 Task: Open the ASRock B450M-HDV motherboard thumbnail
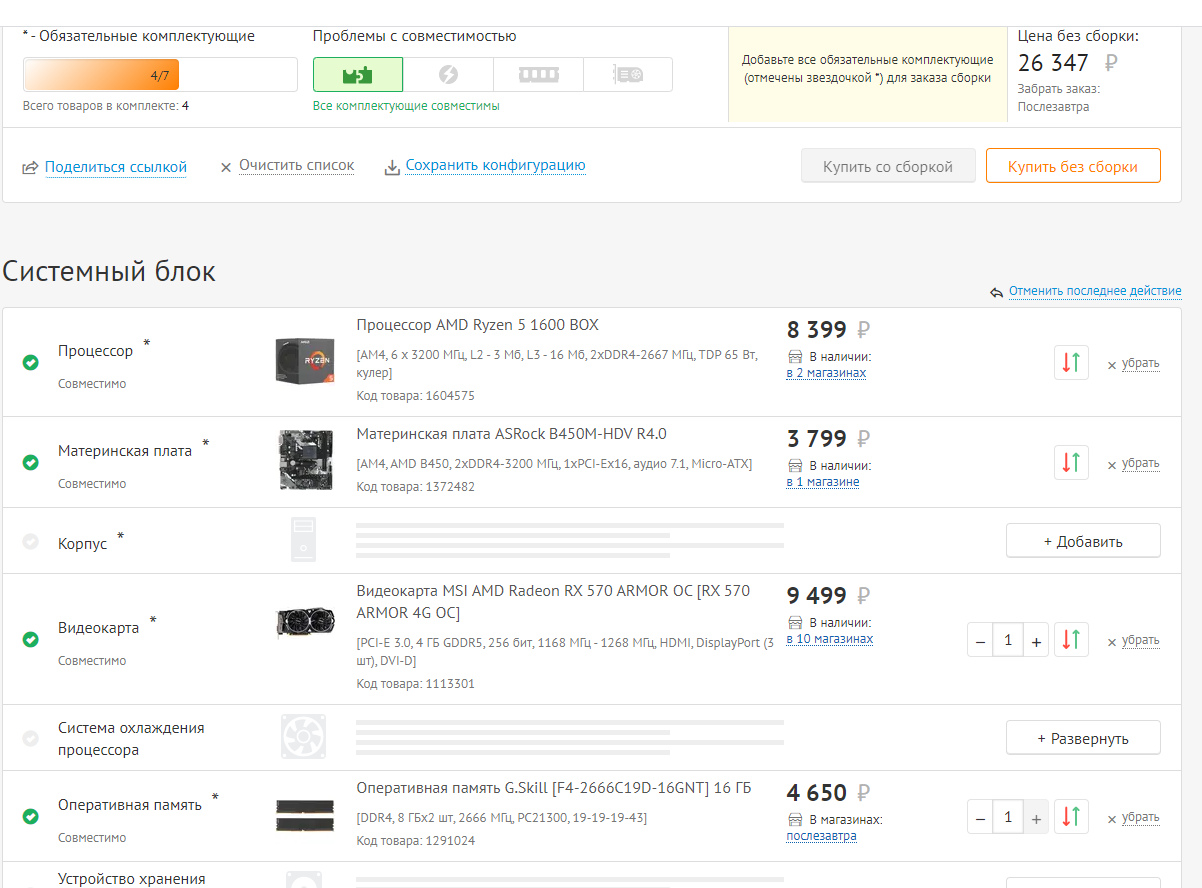[x=305, y=460]
